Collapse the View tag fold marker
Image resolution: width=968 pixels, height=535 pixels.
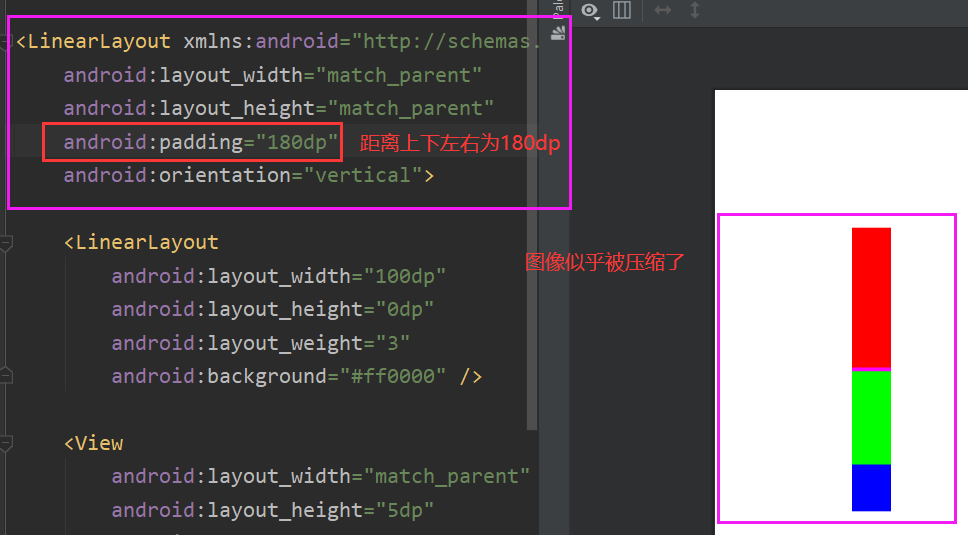tap(6, 443)
